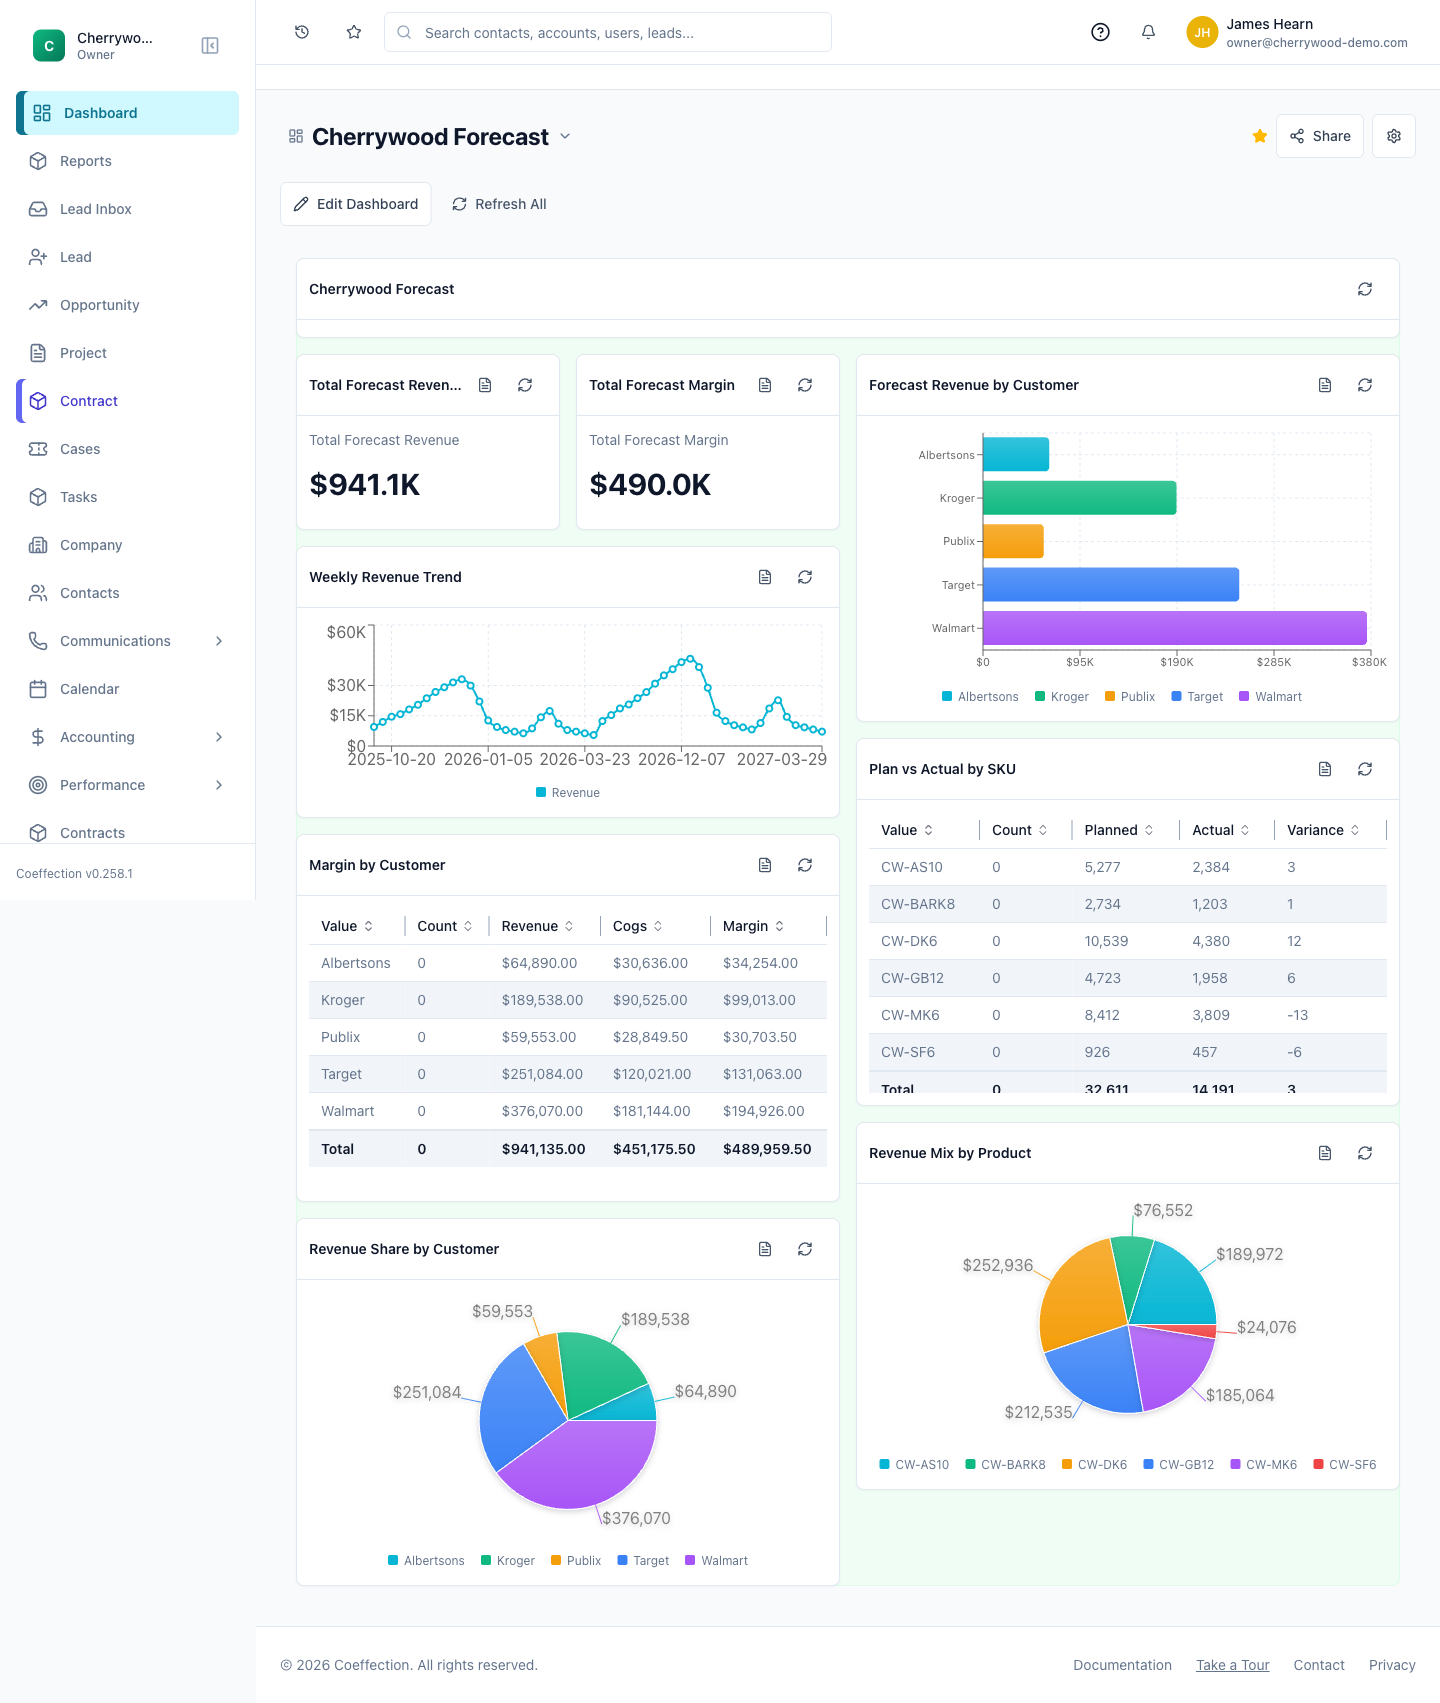Focus the search contacts input field
Screen dimensions: 1440x1703
point(608,32)
